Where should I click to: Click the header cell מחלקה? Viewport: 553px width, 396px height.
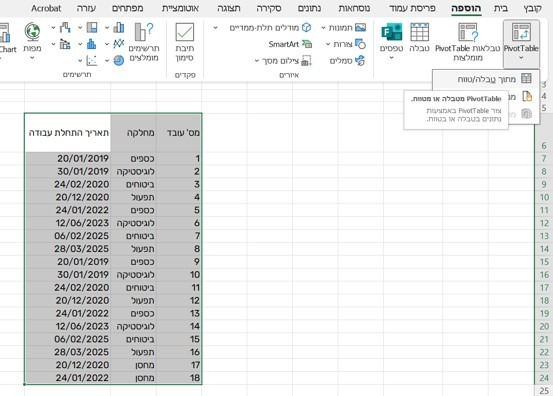click(x=133, y=133)
